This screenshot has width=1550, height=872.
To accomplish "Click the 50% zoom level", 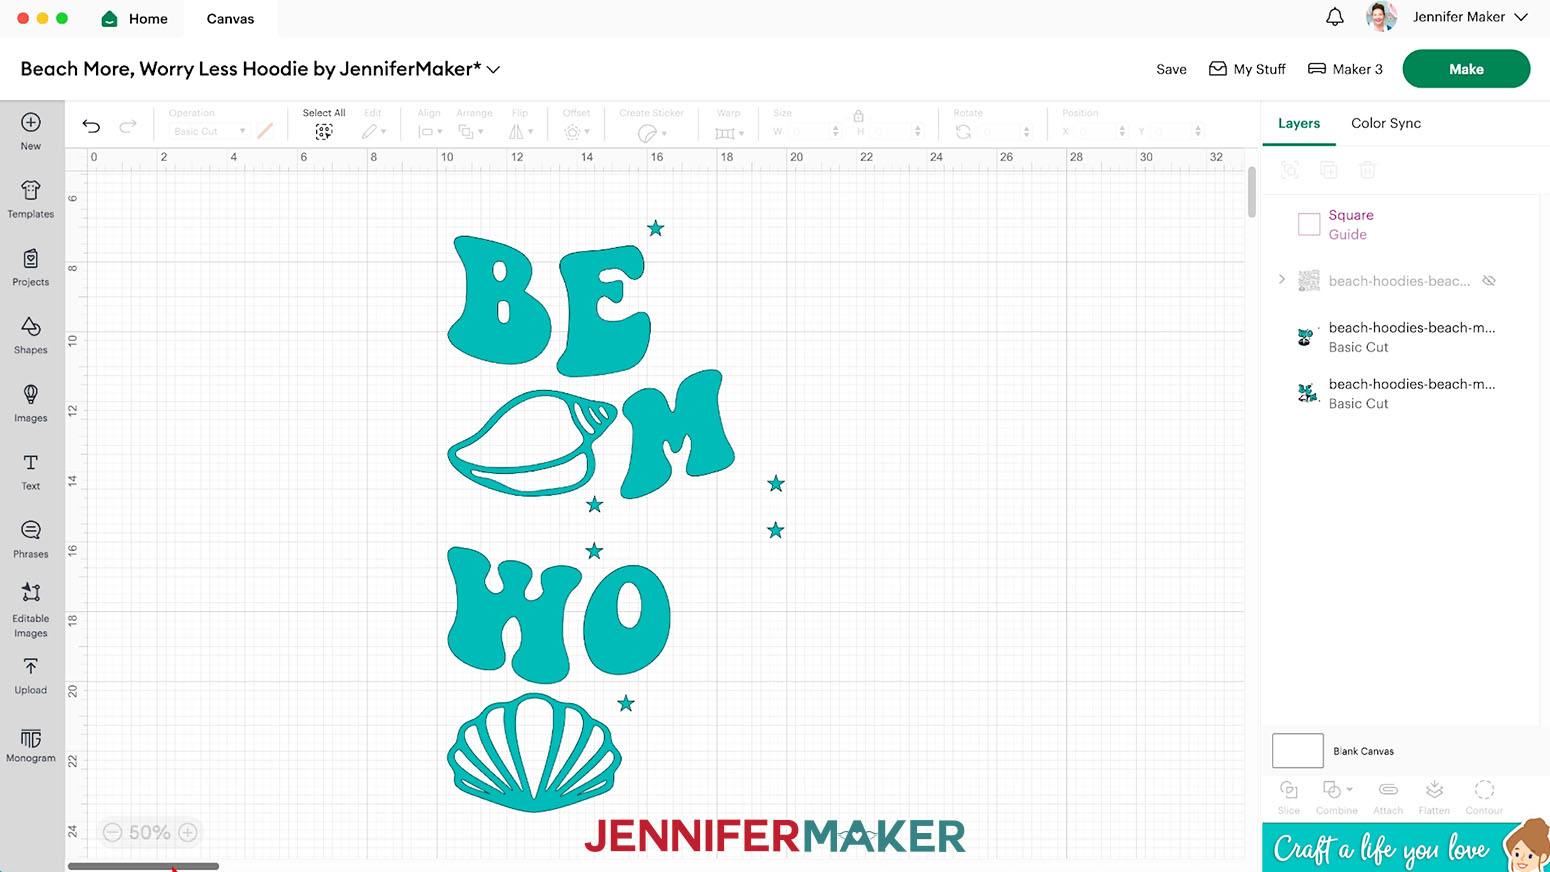I will click(x=149, y=832).
